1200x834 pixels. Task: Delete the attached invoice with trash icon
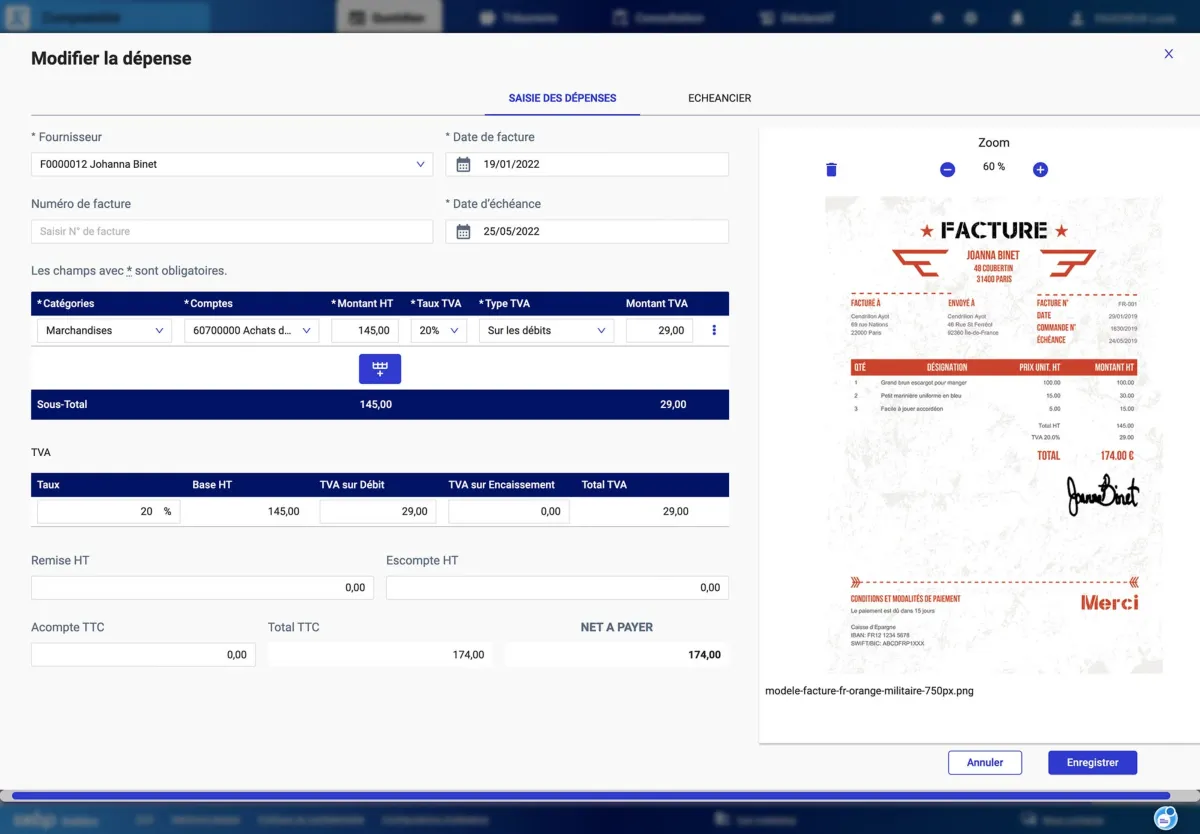pyautogui.click(x=831, y=170)
